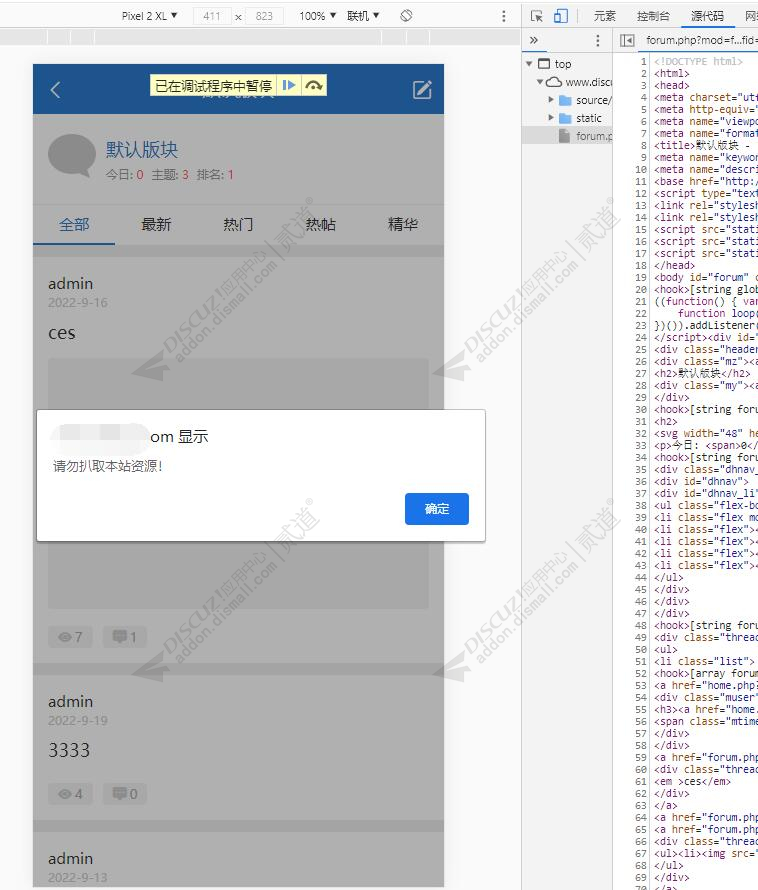The width and height of the screenshot is (758, 890).
Task: Go back using header arrow
Action: 55,90
